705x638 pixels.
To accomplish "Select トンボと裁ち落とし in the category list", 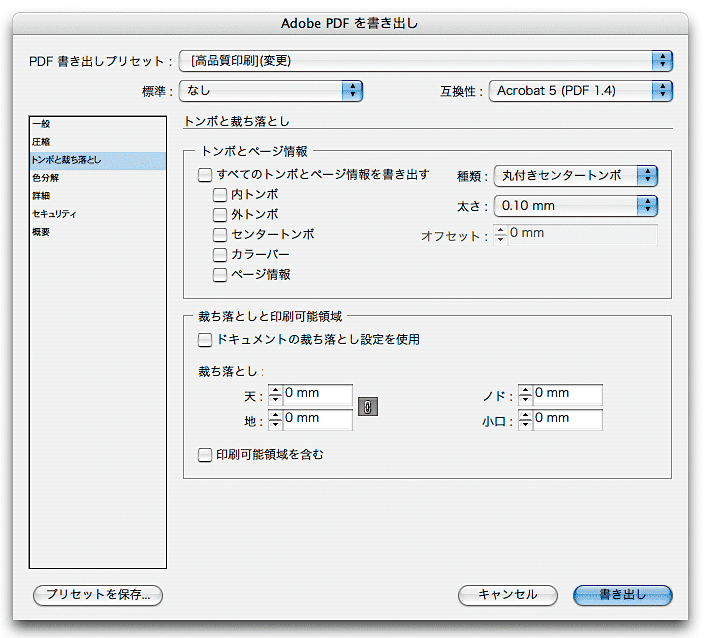I will pos(98,160).
